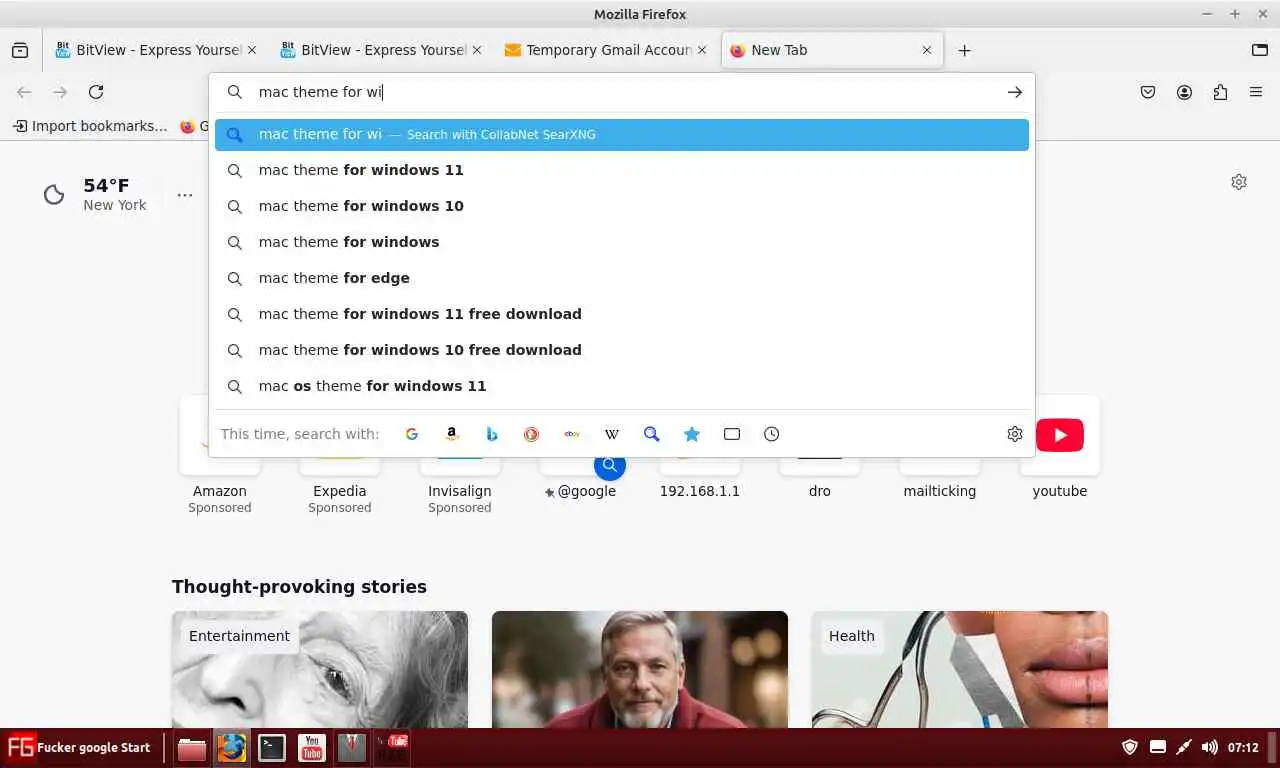Search history via the clock icon
The width and height of the screenshot is (1280, 768).
point(772,434)
